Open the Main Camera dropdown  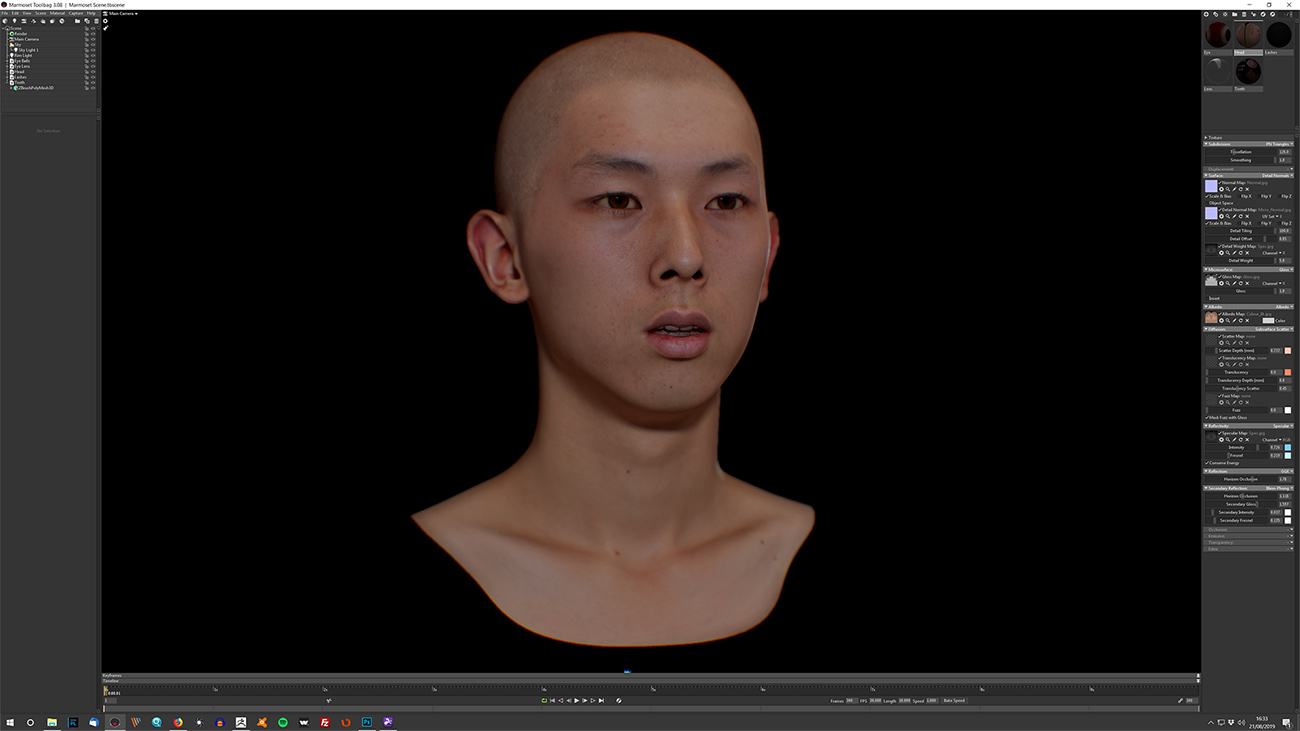click(124, 14)
